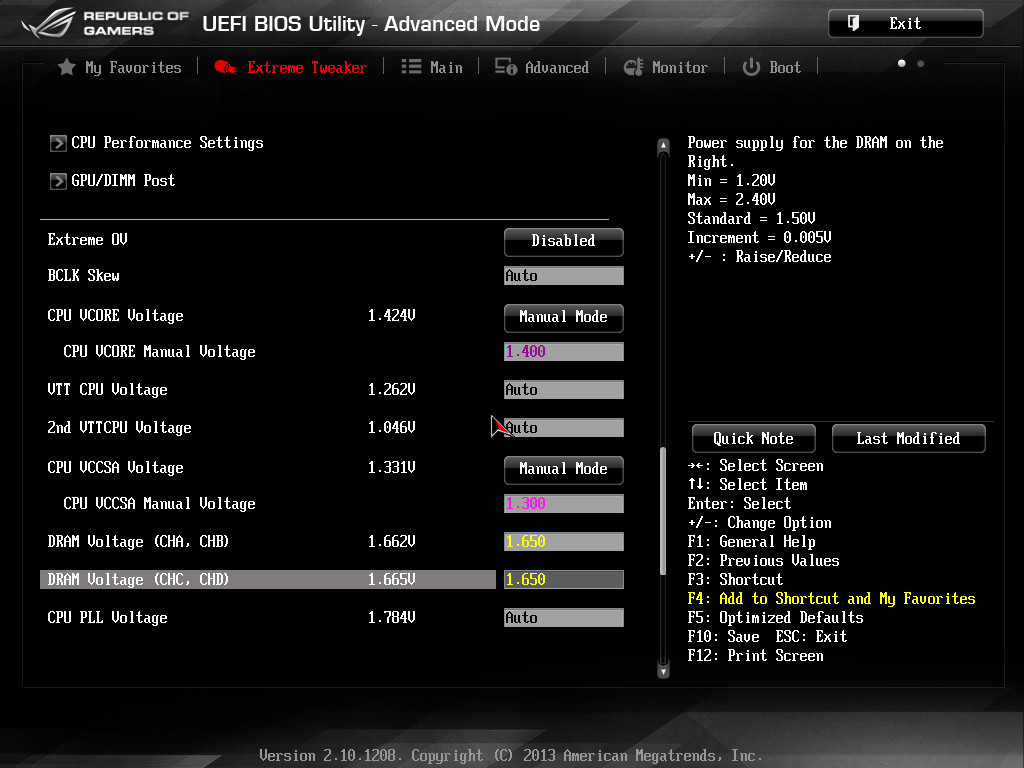Select the CPU PLL Voltage label
This screenshot has height=768, width=1024.
108,618
